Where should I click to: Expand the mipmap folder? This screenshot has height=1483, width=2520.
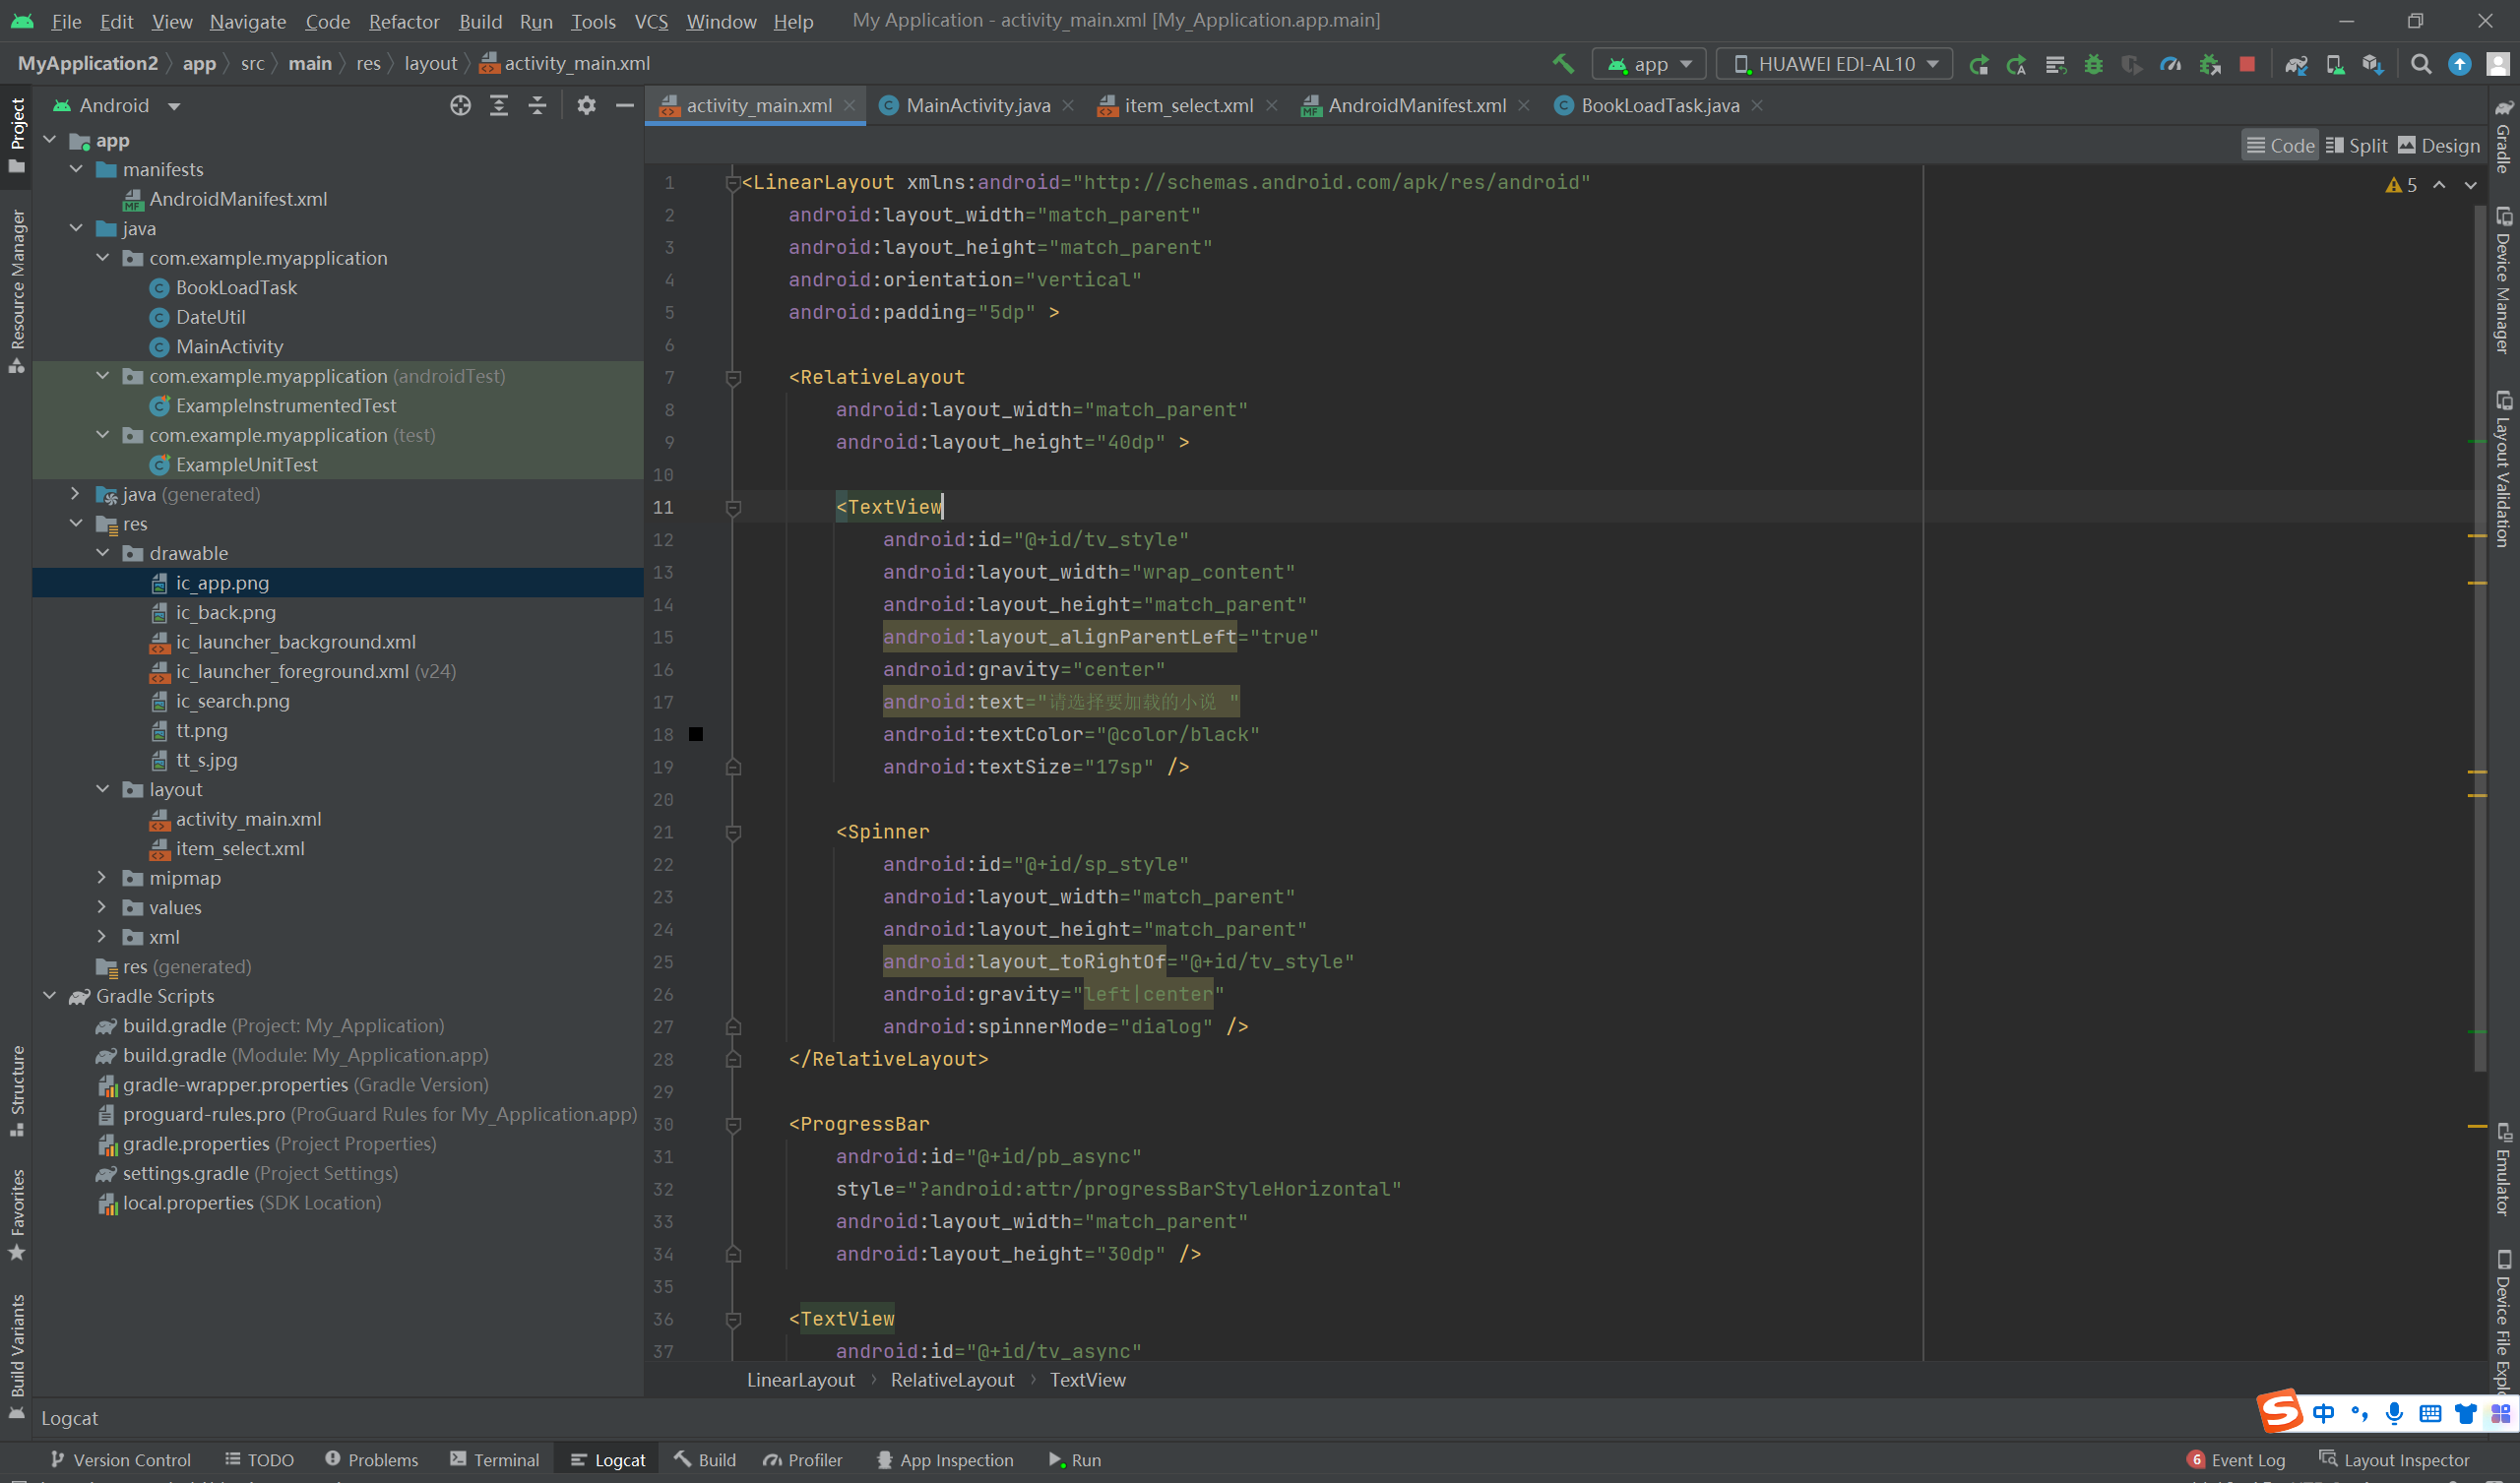pyautogui.click(x=102, y=878)
